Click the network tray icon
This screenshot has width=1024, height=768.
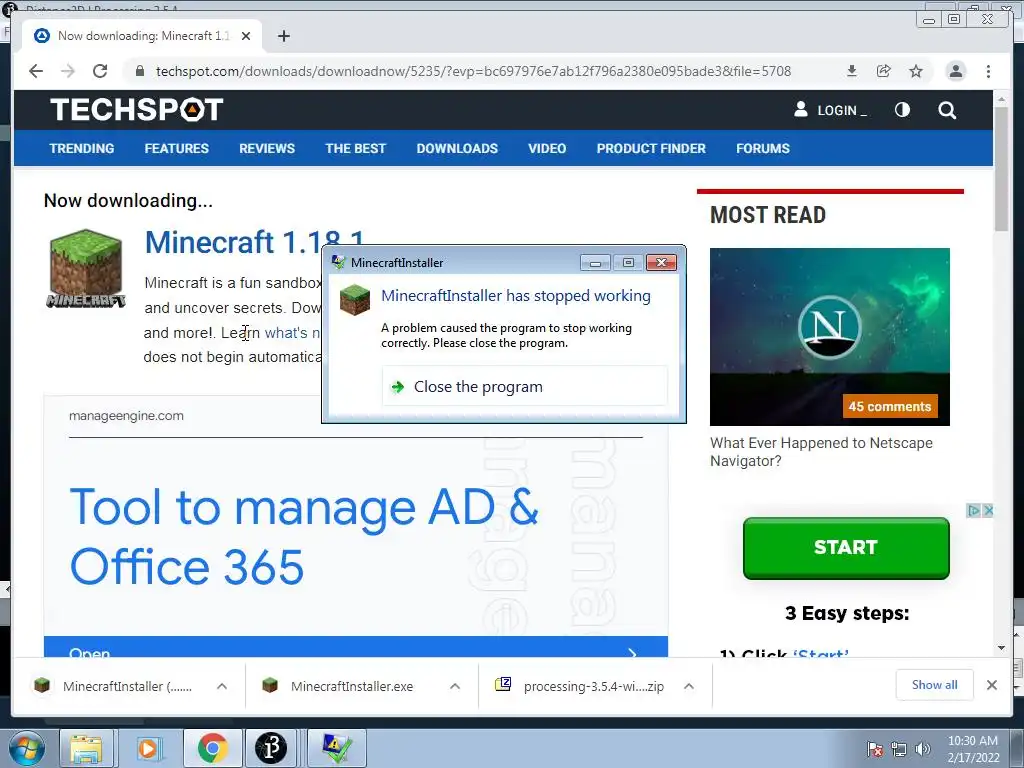899,749
